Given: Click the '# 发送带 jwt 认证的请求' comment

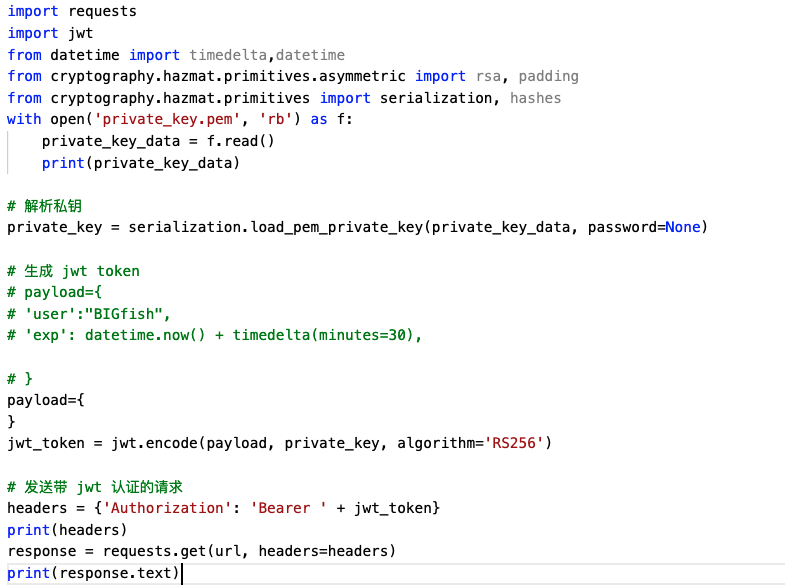Looking at the screenshot, I should (95, 487).
